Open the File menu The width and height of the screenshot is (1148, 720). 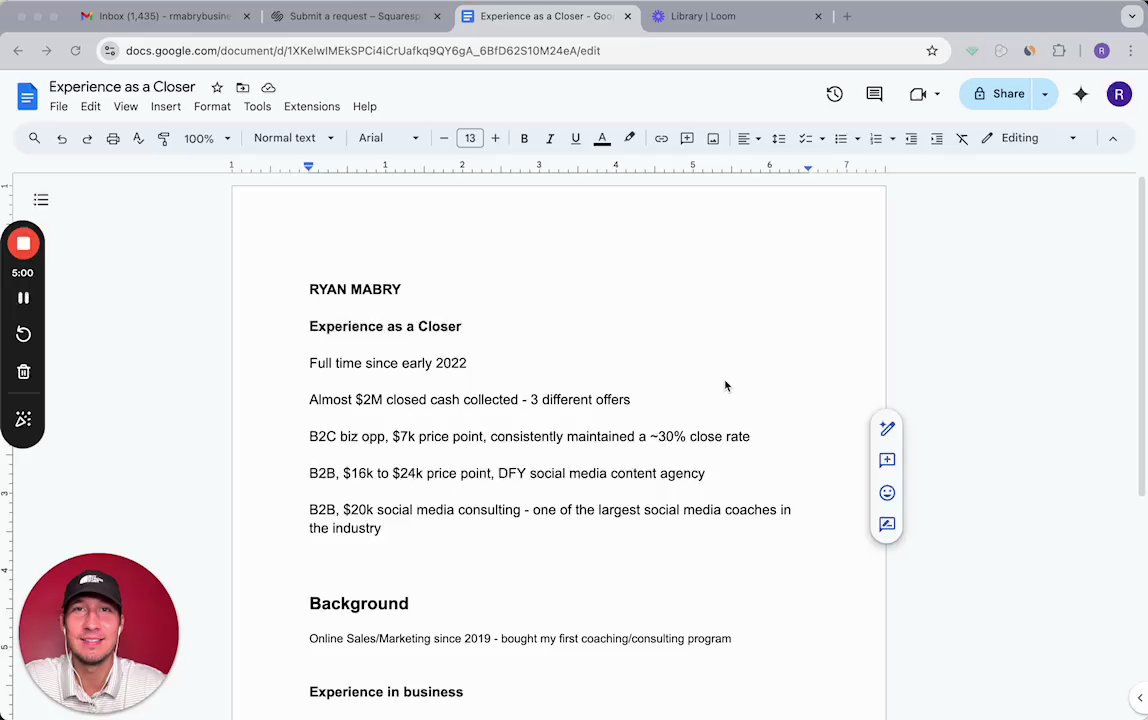point(59,106)
